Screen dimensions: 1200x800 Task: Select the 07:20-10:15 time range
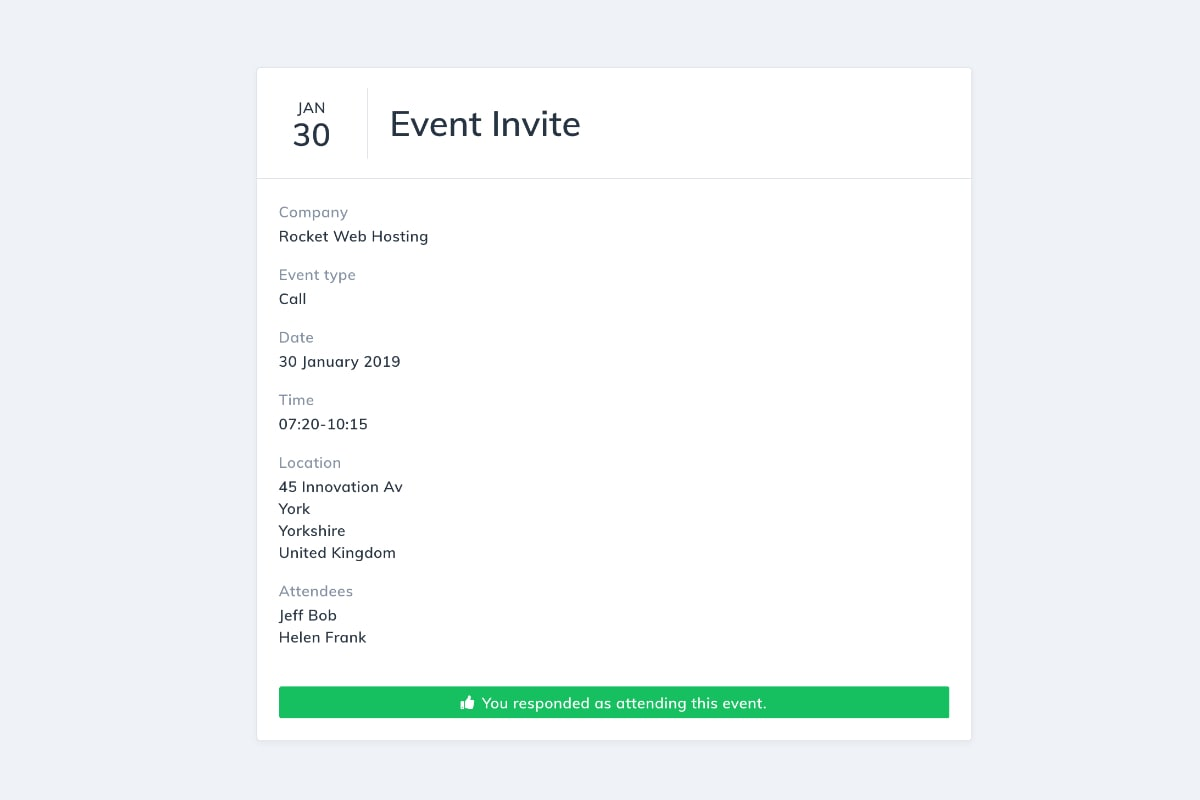(x=323, y=424)
